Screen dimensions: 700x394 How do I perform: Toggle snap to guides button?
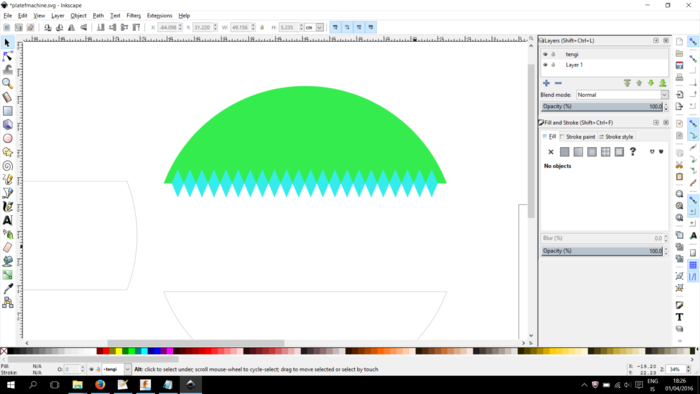[x=692, y=277]
